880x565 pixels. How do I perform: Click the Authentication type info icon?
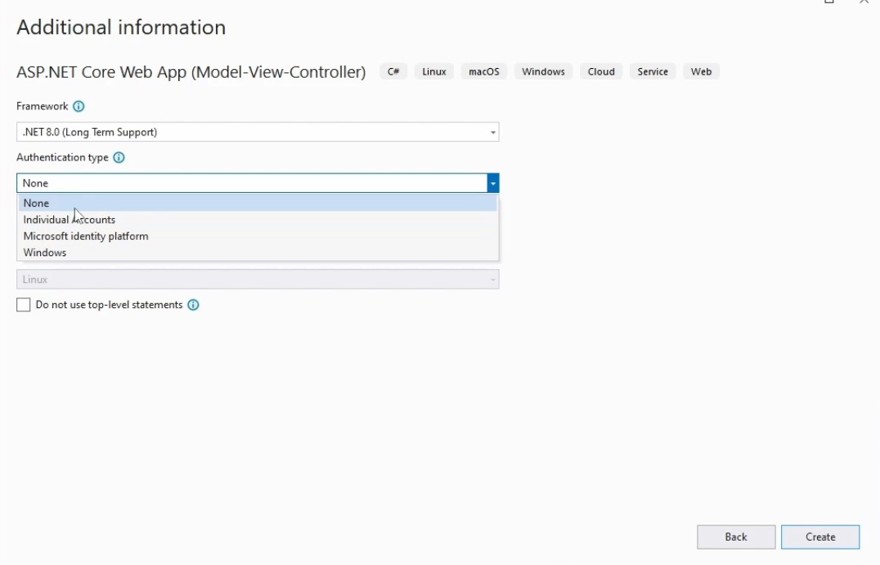(119, 158)
